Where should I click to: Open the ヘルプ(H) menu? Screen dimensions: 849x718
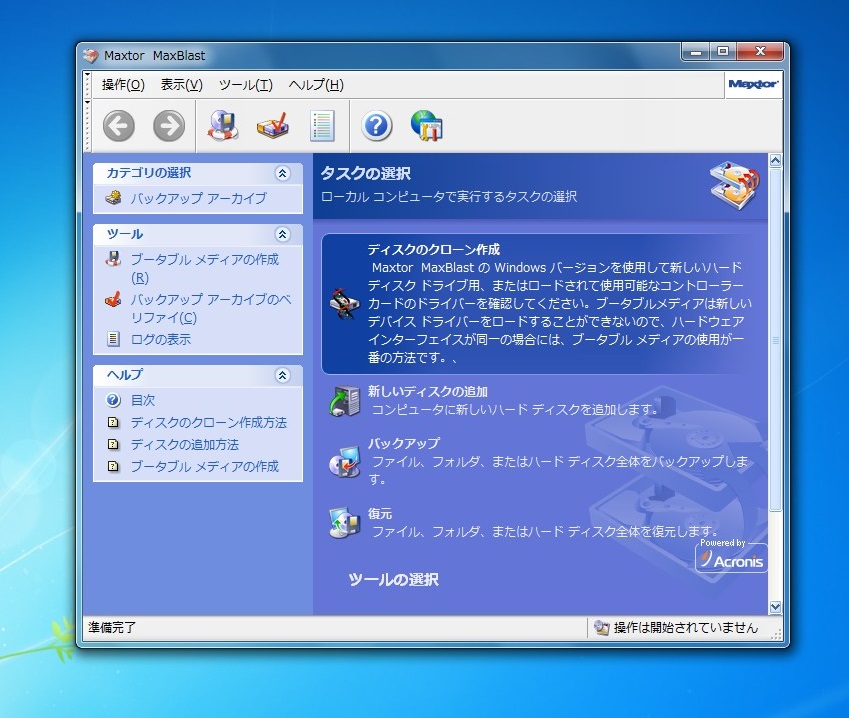pos(316,84)
